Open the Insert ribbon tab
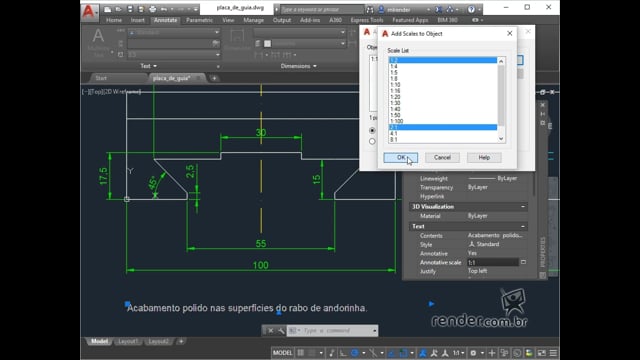This screenshot has width=640, height=360. point(138,20)
